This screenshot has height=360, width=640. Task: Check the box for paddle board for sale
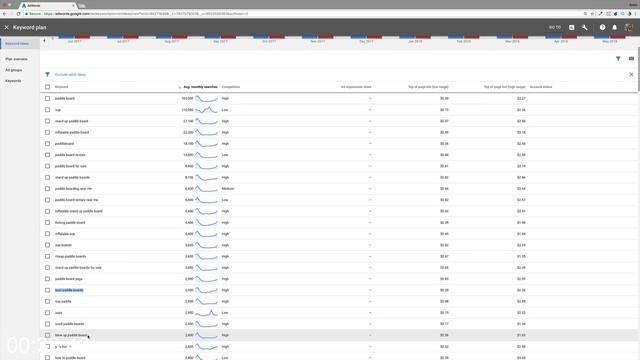pyautogui.click(x=47, y=166)
